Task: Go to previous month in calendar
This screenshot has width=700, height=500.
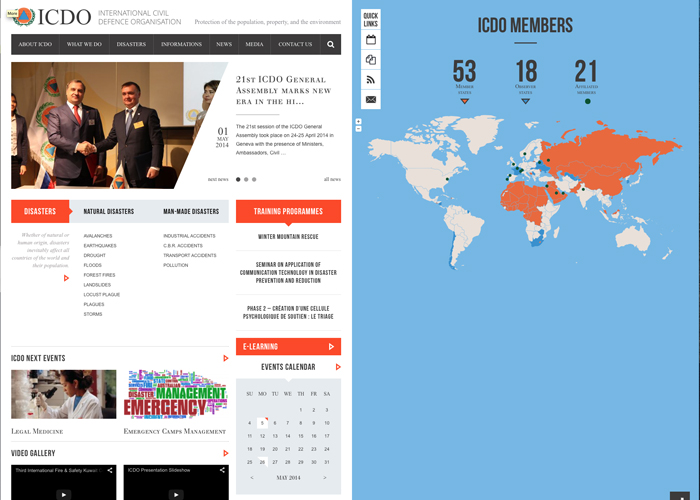Action: coord(252,478)
